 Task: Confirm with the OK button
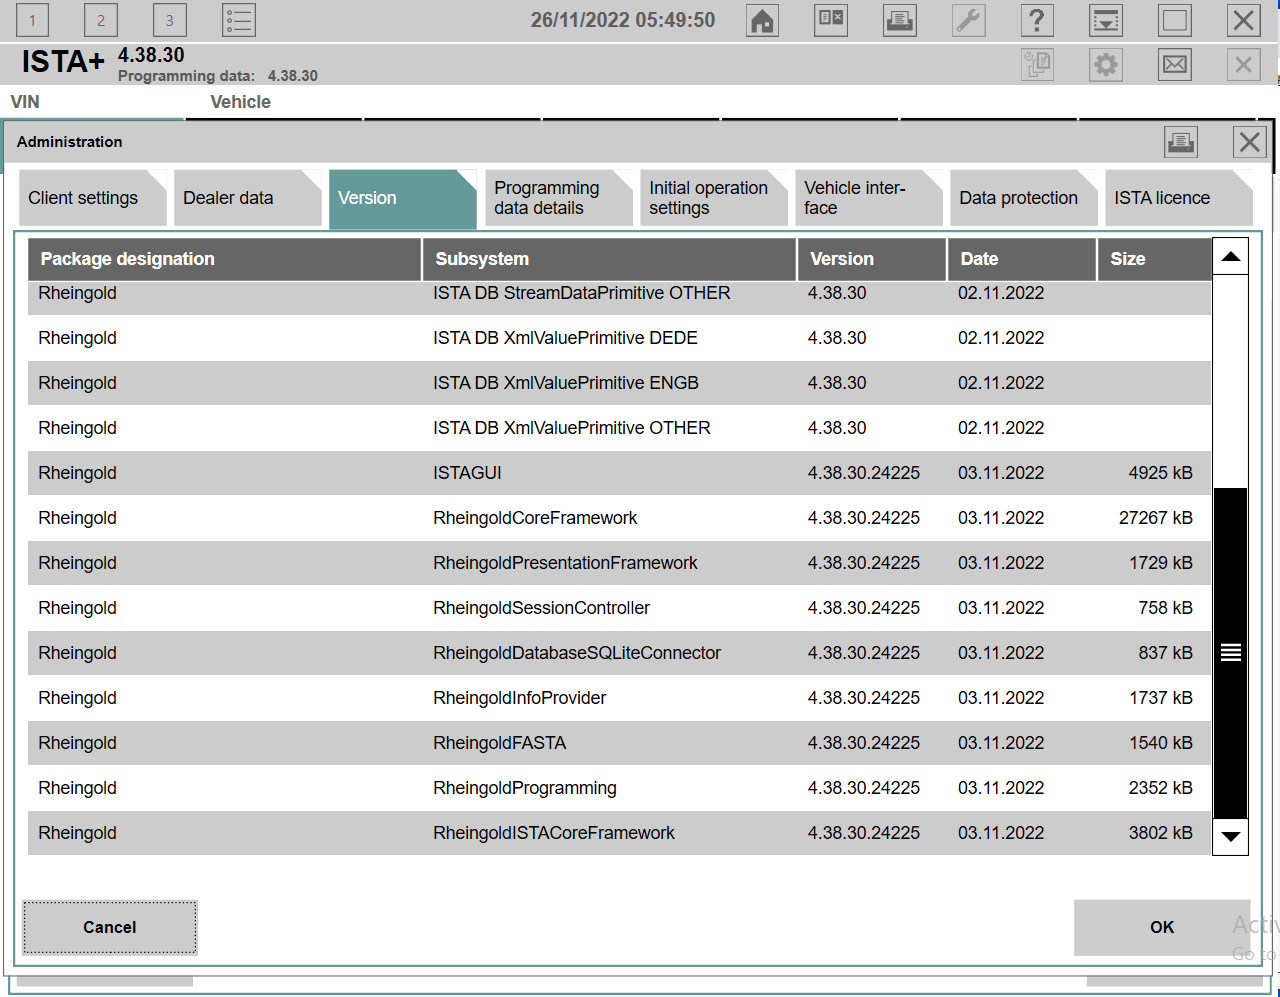1162,927
